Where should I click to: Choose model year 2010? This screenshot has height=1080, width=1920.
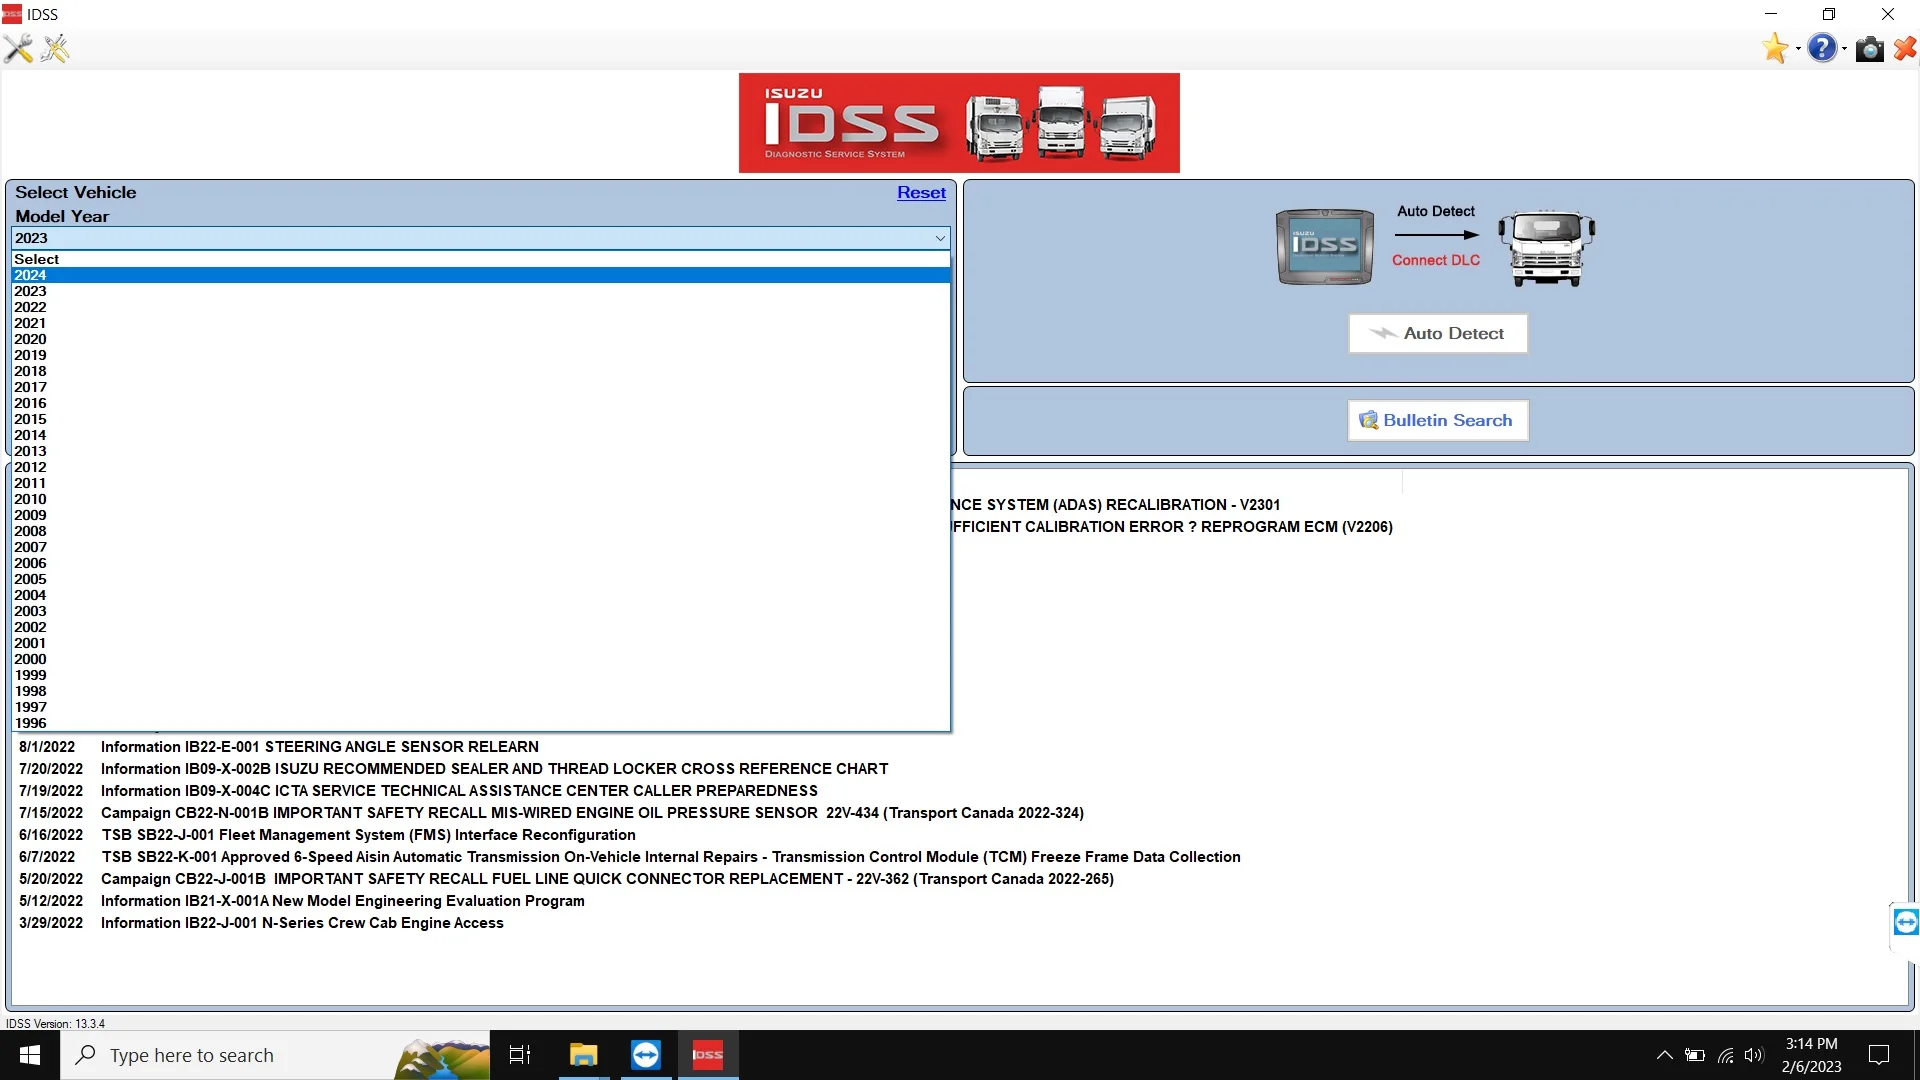pos(480,499)
